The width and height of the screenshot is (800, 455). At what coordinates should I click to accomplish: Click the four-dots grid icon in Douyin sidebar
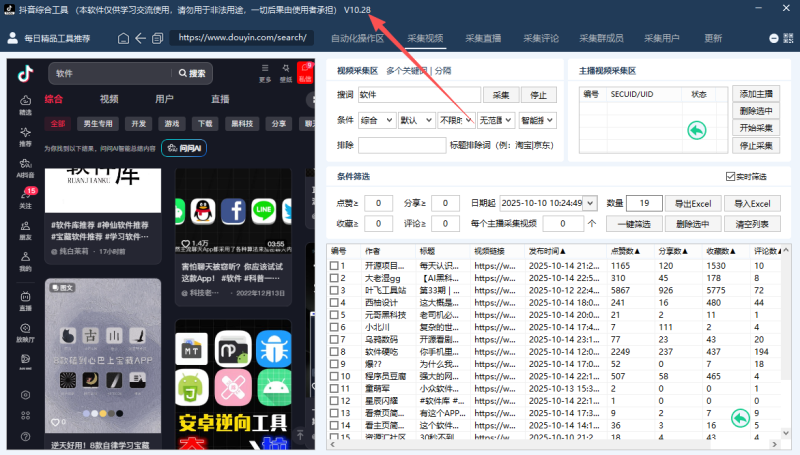coord(26,416)
